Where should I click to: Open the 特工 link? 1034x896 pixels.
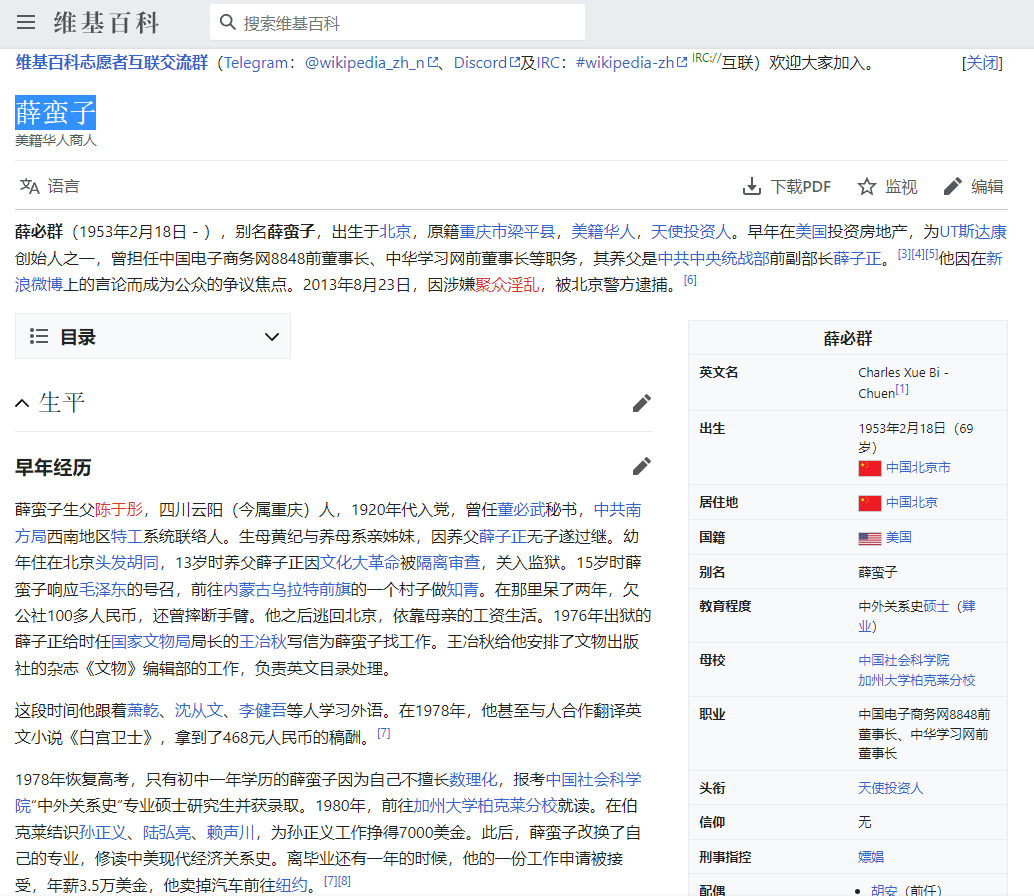tap(127, 536)
